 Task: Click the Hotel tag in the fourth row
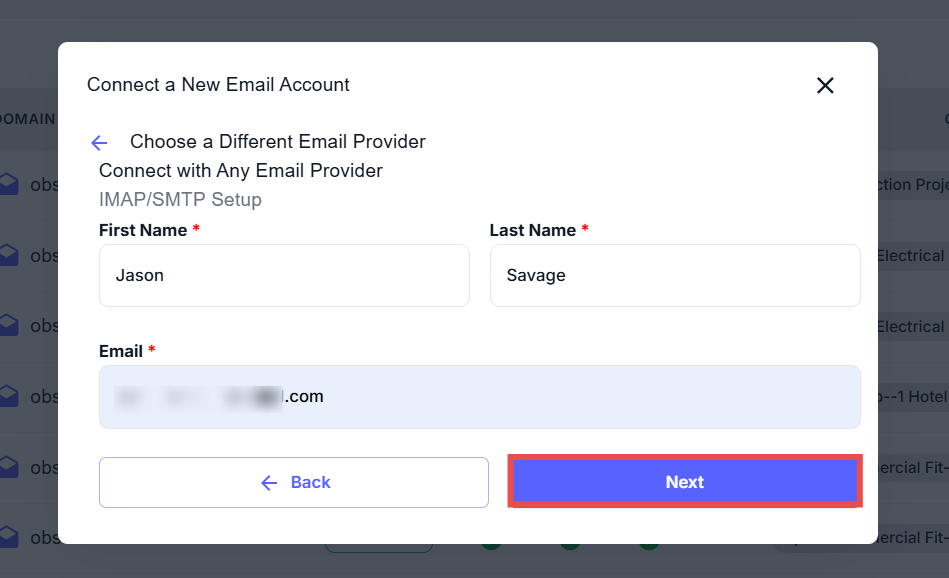tap(912, 396)
